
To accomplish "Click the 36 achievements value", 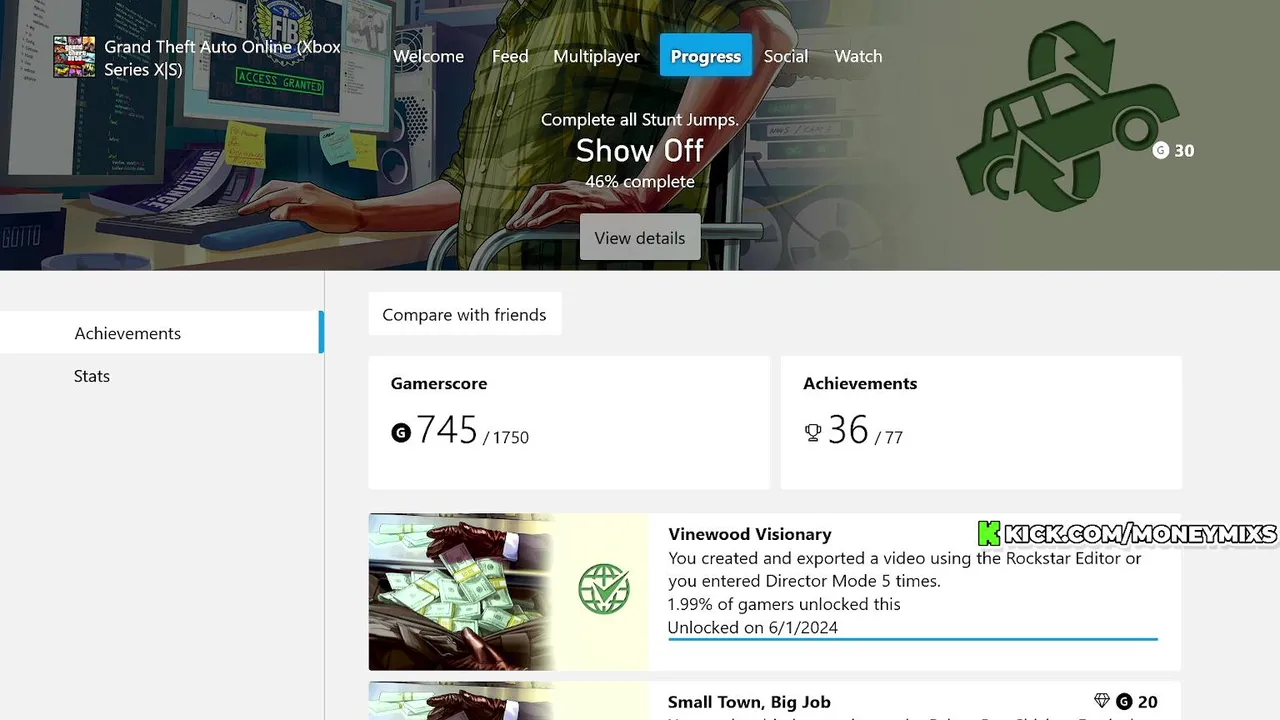I will click(848, 430).
